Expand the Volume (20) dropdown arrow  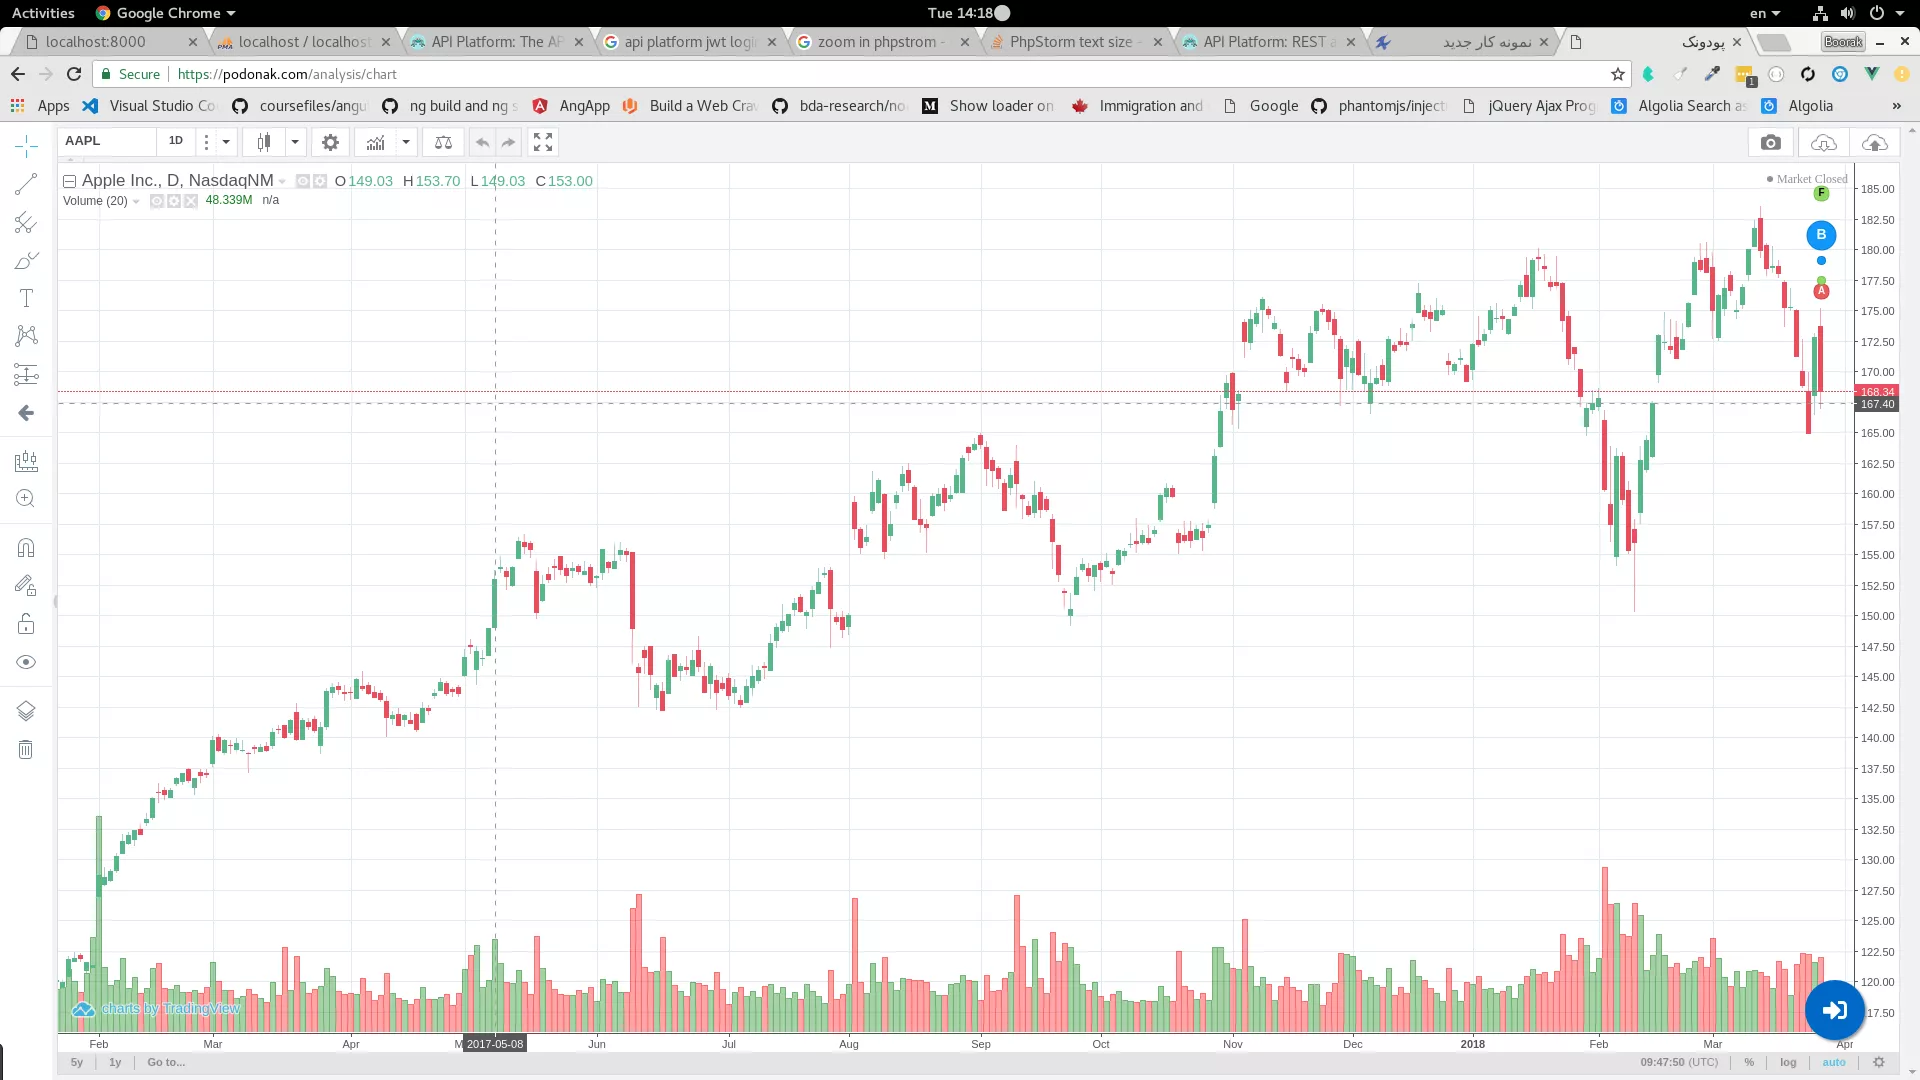[x=136, y=202]
